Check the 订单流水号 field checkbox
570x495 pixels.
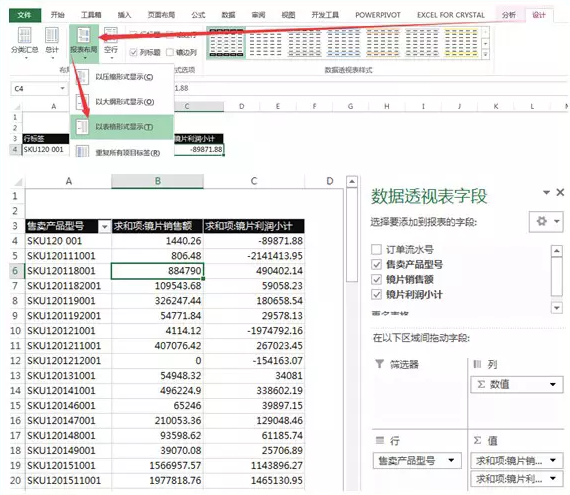click(376, 249)
